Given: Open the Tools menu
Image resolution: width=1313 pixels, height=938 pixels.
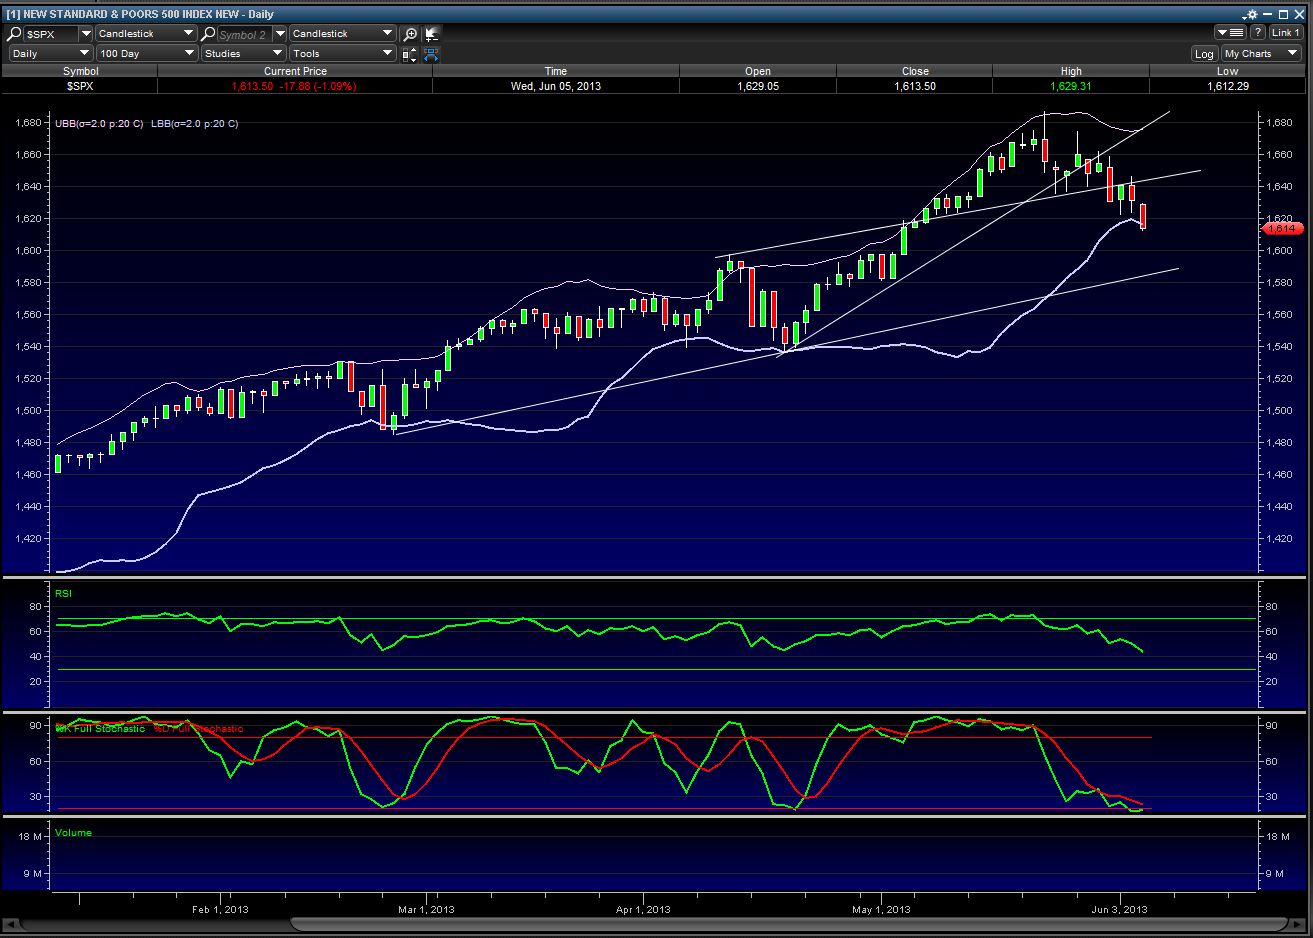Looking at the screenshot, I should click(x=342, y=54).
